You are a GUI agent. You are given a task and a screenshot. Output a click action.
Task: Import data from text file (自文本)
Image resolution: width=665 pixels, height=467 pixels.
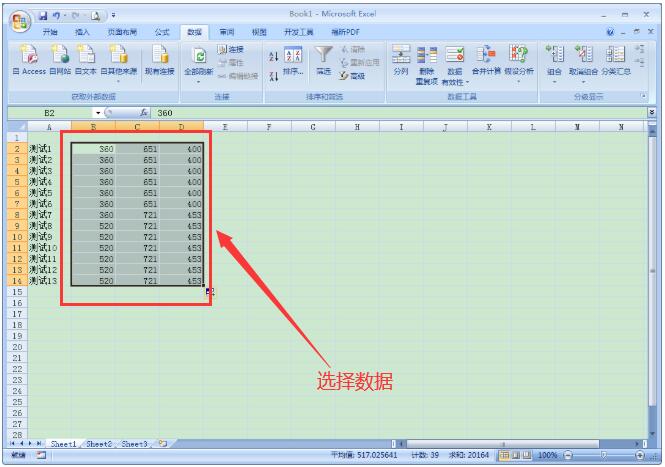pos(86,60)
